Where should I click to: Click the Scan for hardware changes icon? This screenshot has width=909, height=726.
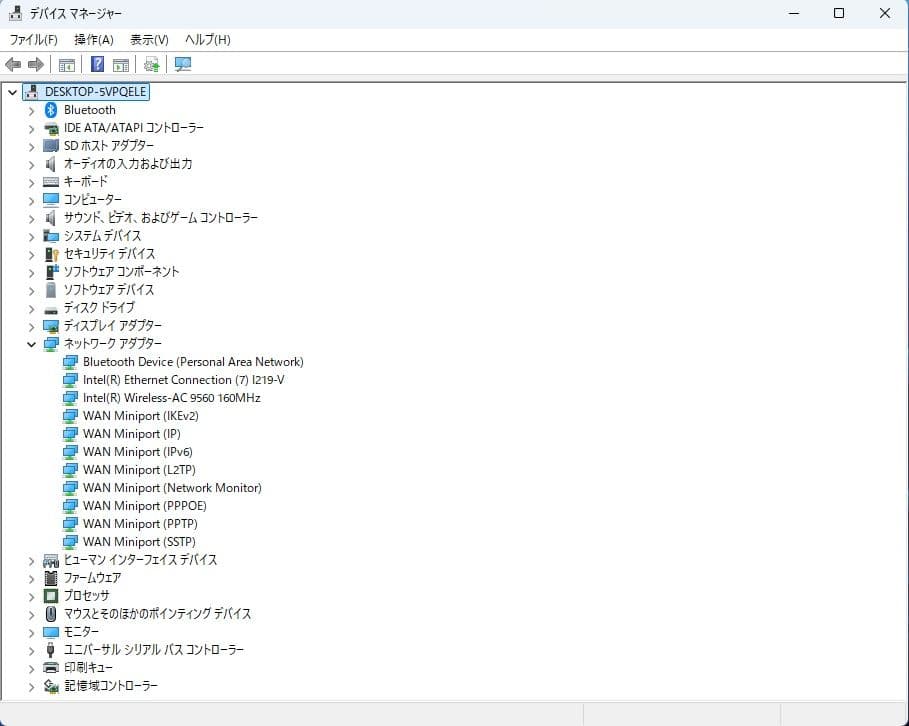point(151,64)
